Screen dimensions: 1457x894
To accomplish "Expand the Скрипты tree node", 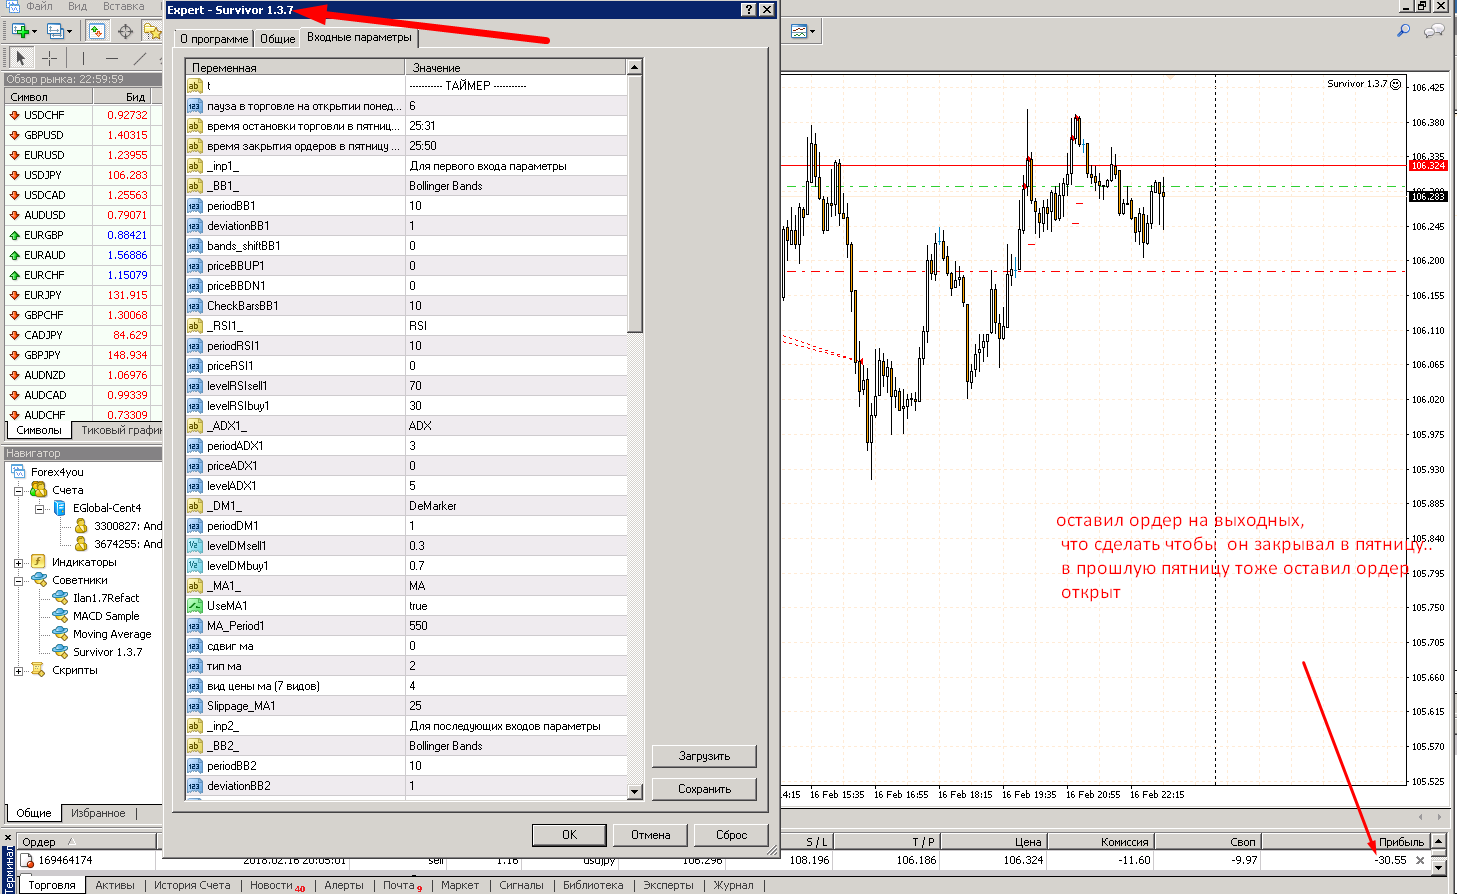I will tap(18, 671).
